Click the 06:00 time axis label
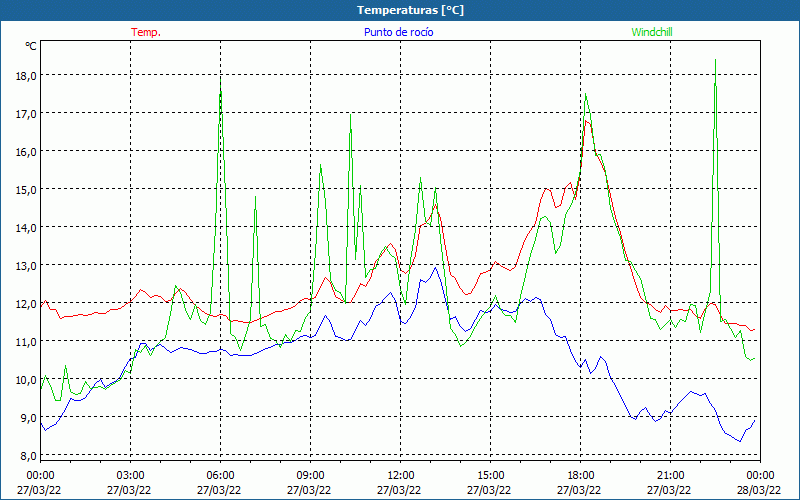 click(220, 475)
